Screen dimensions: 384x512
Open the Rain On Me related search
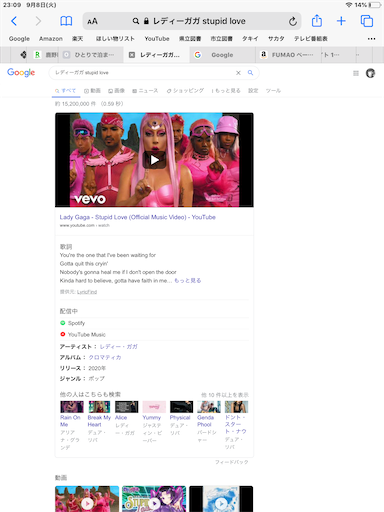tap(71, 425)
